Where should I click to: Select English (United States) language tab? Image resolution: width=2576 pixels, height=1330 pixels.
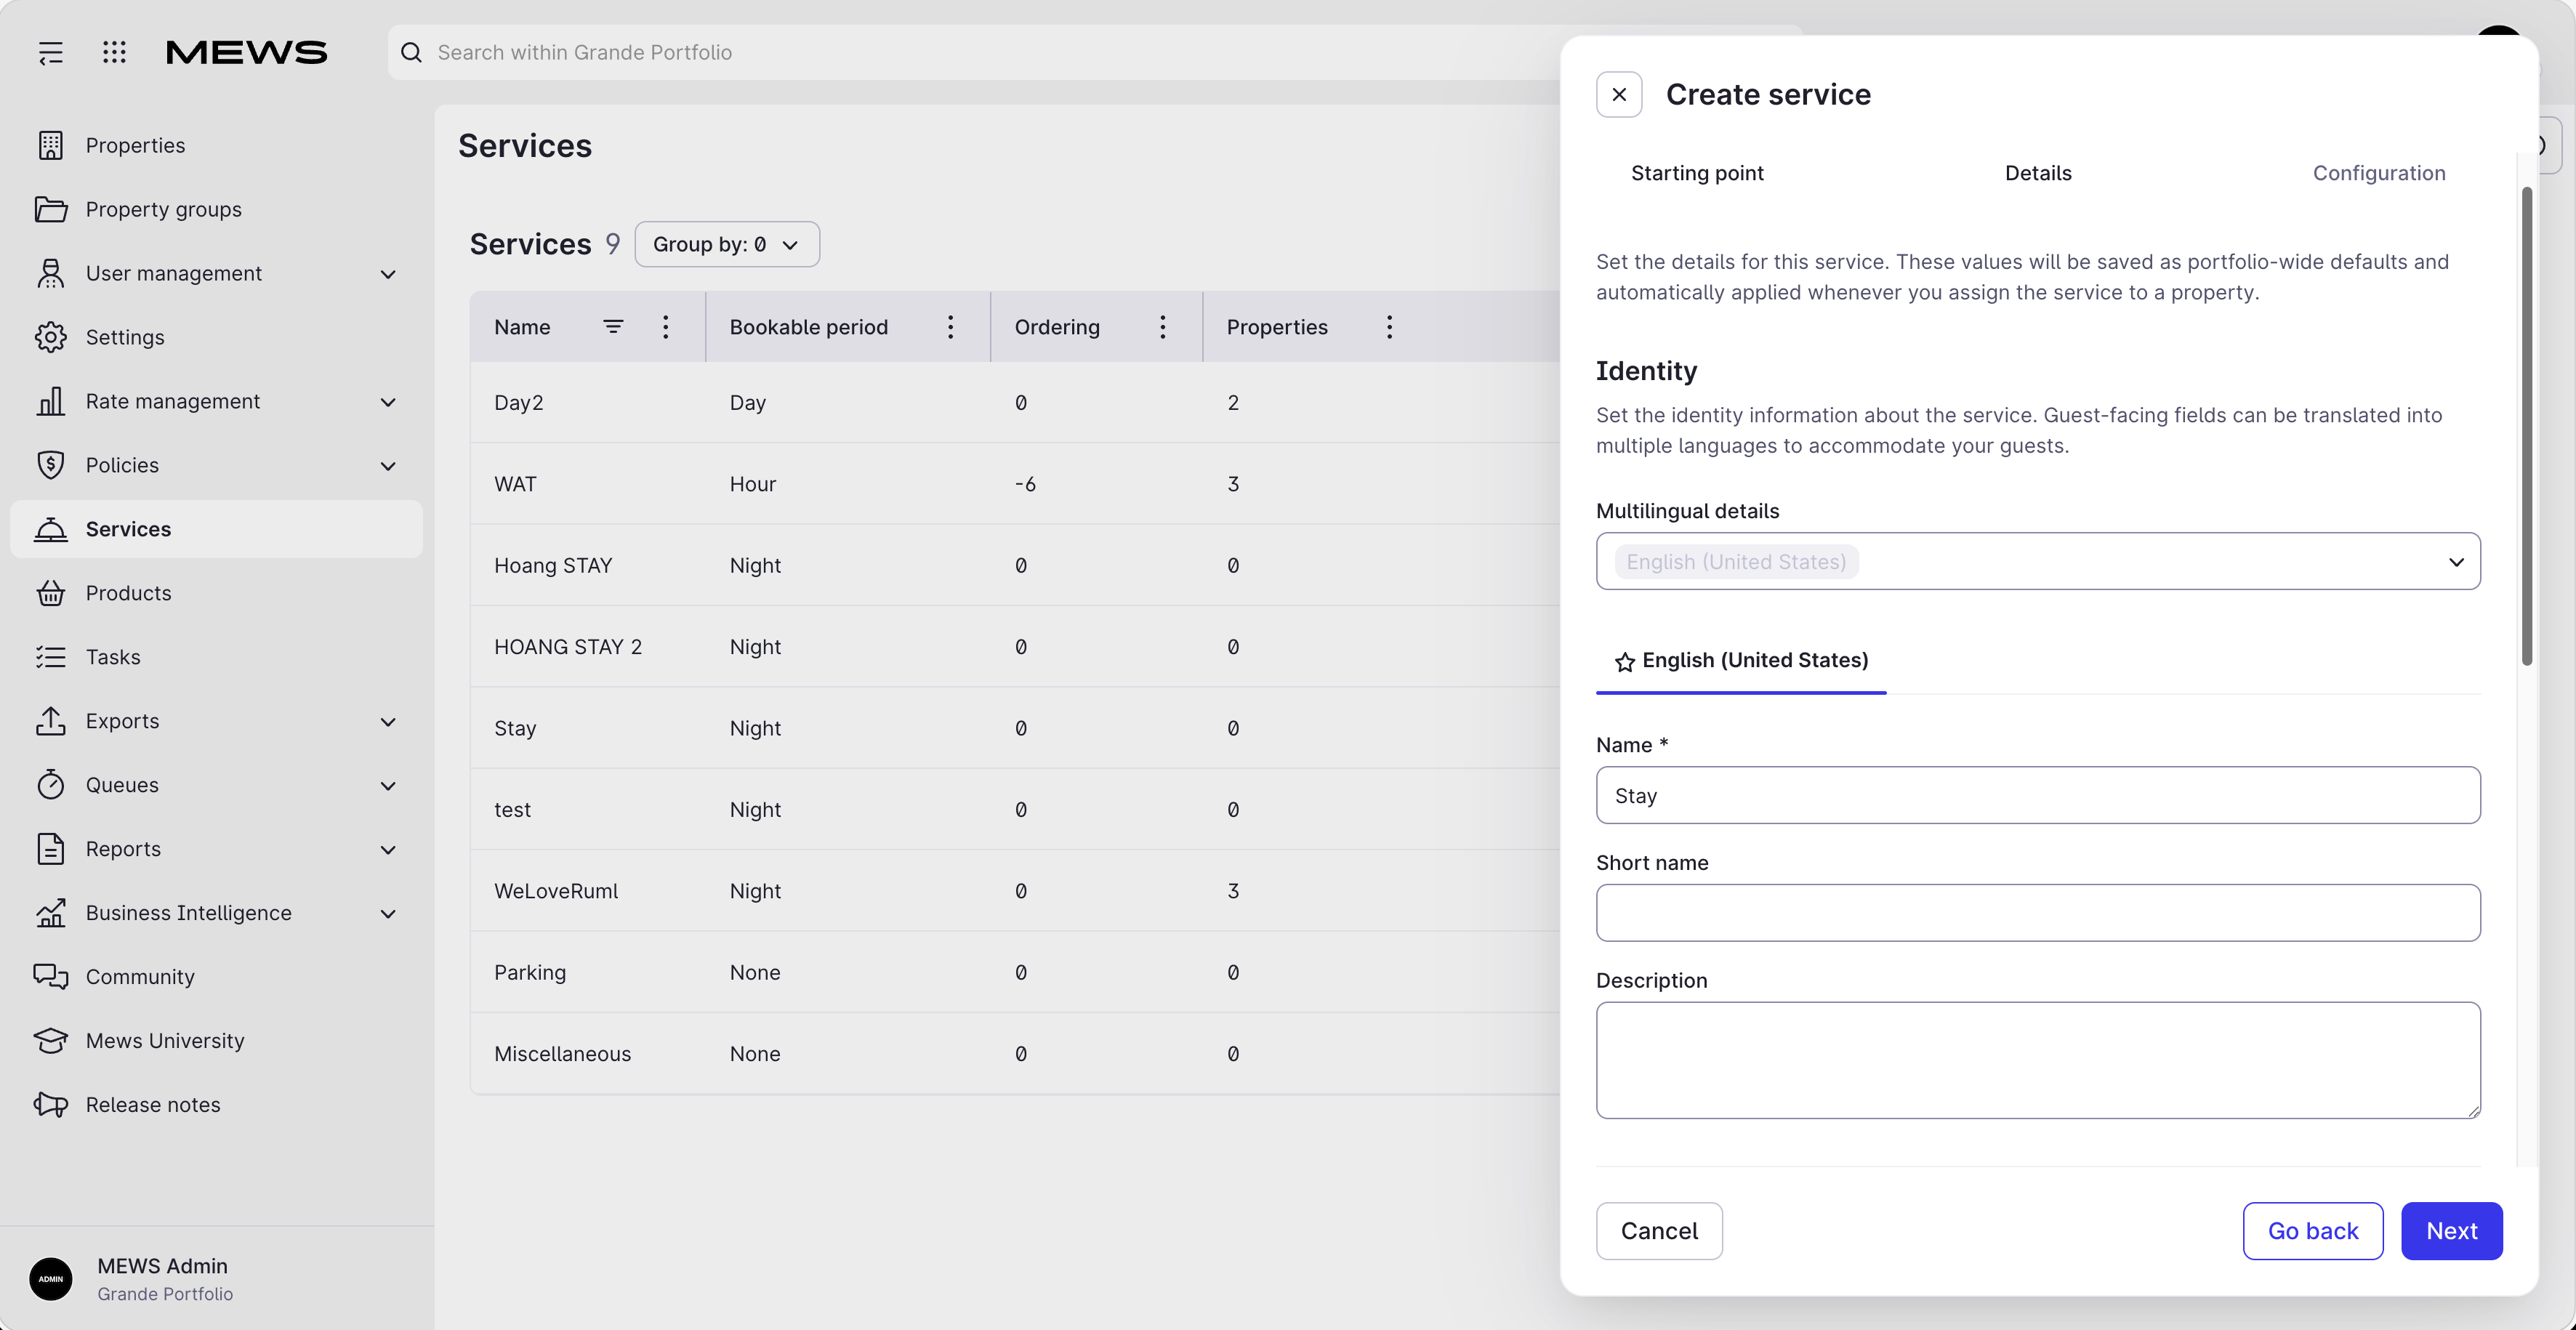(1741, 660)
